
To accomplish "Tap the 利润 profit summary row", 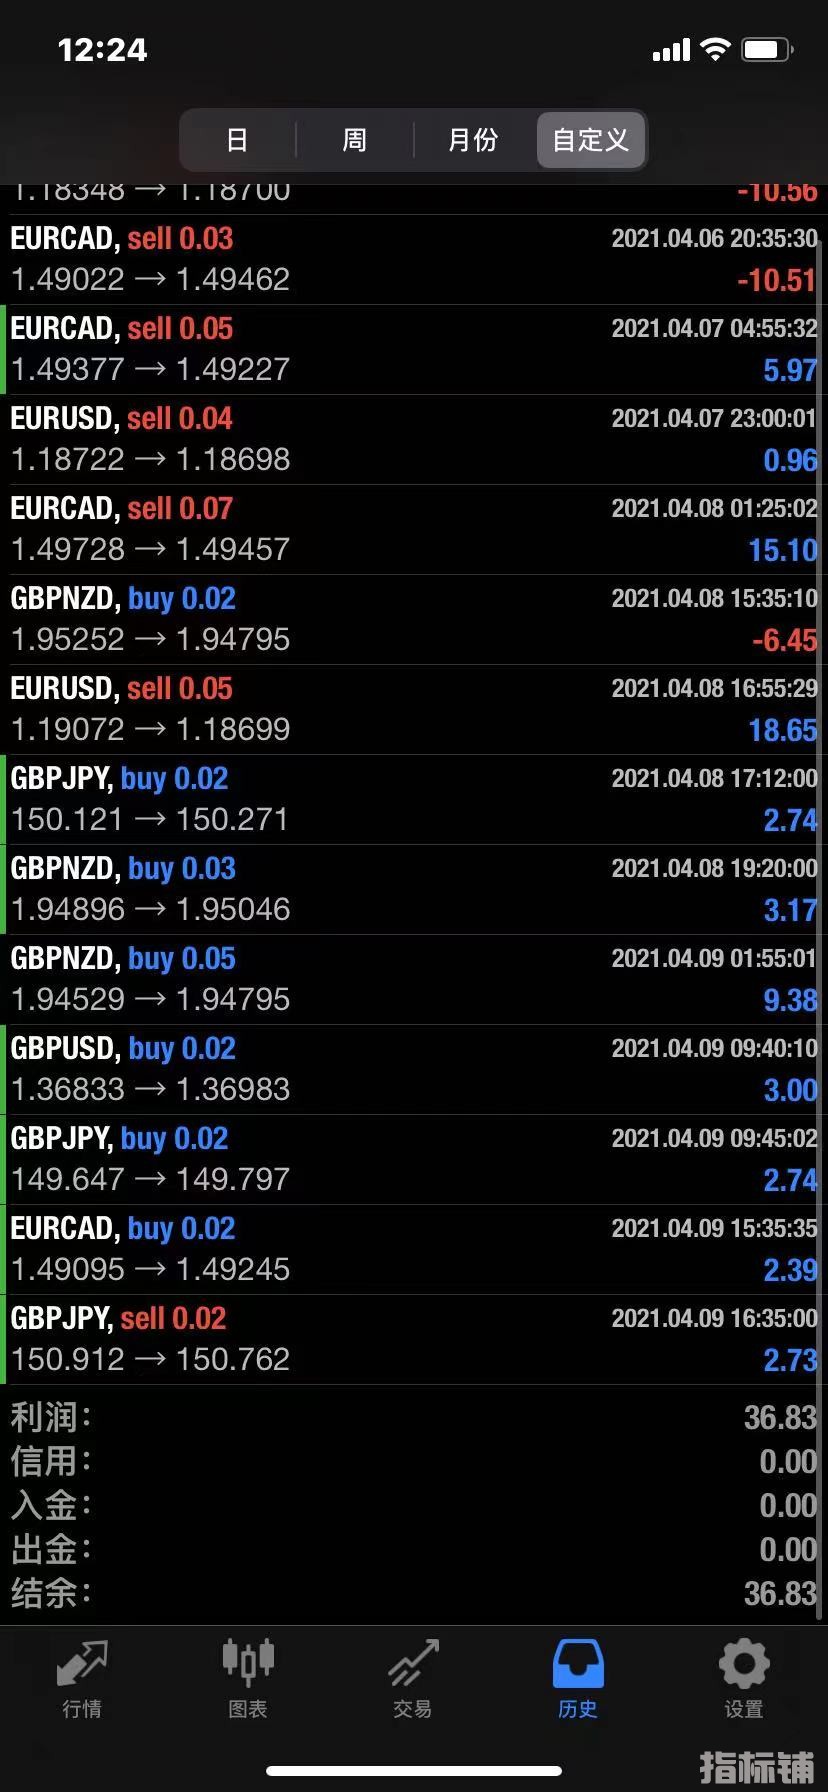I will [x=414, y=1417].
